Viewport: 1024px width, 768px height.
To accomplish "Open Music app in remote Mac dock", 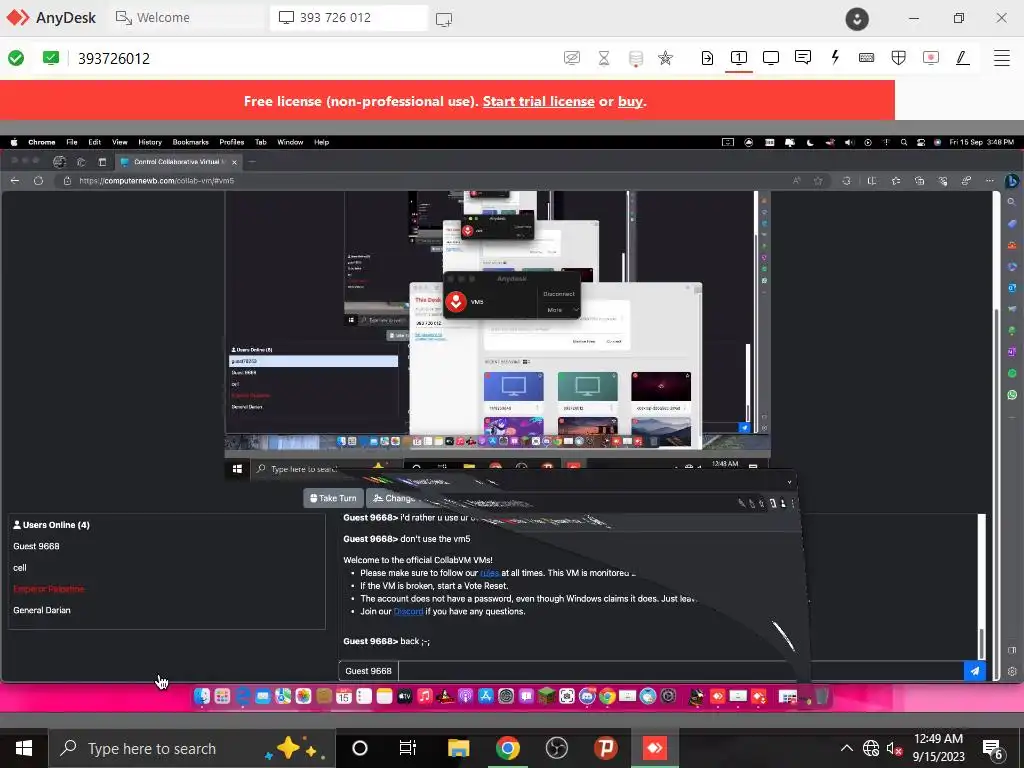I will (424, 696).
